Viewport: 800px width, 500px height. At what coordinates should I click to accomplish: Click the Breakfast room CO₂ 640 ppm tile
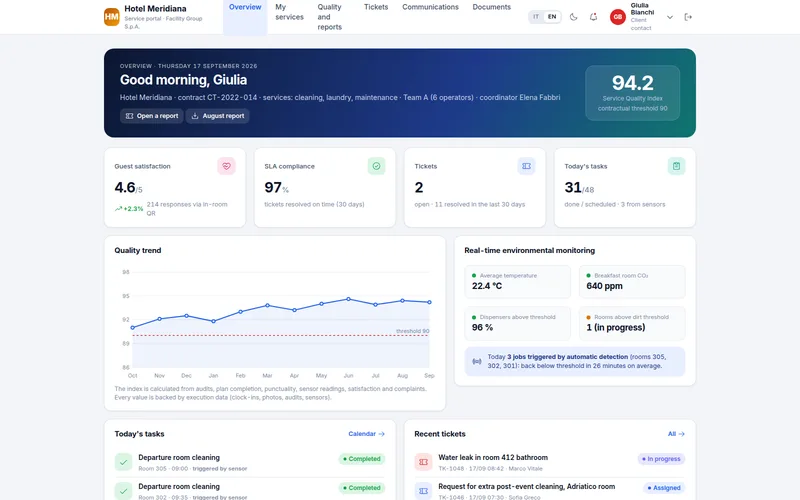pyautogui.click(x=632, y=282)
